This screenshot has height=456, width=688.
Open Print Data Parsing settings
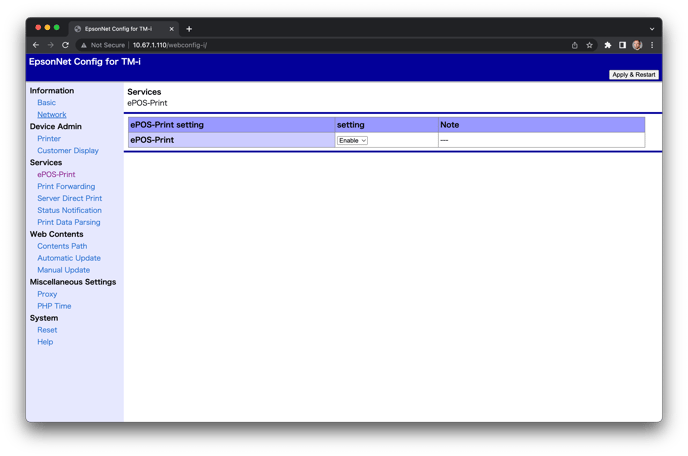click(x=69, y=223)
